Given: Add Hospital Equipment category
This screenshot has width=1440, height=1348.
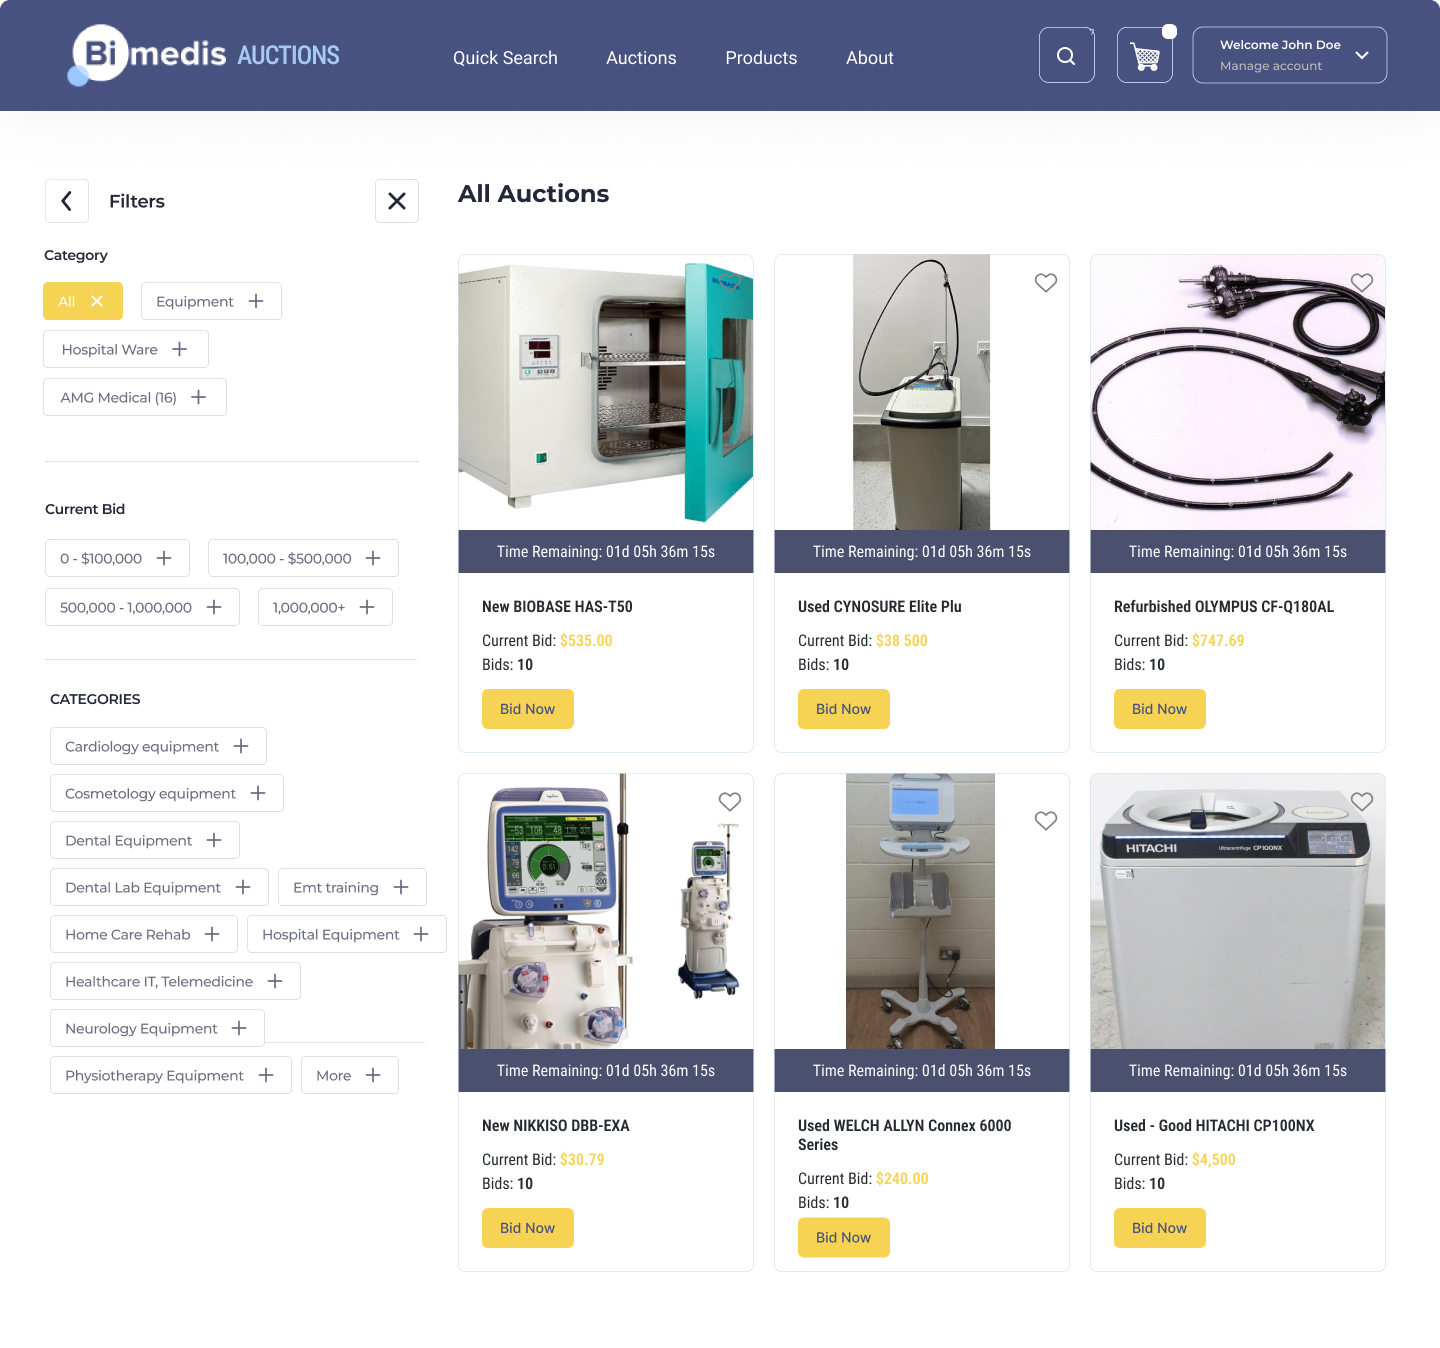Looking at the screenshot, I should pyautogui.click(x=347, y=934).
